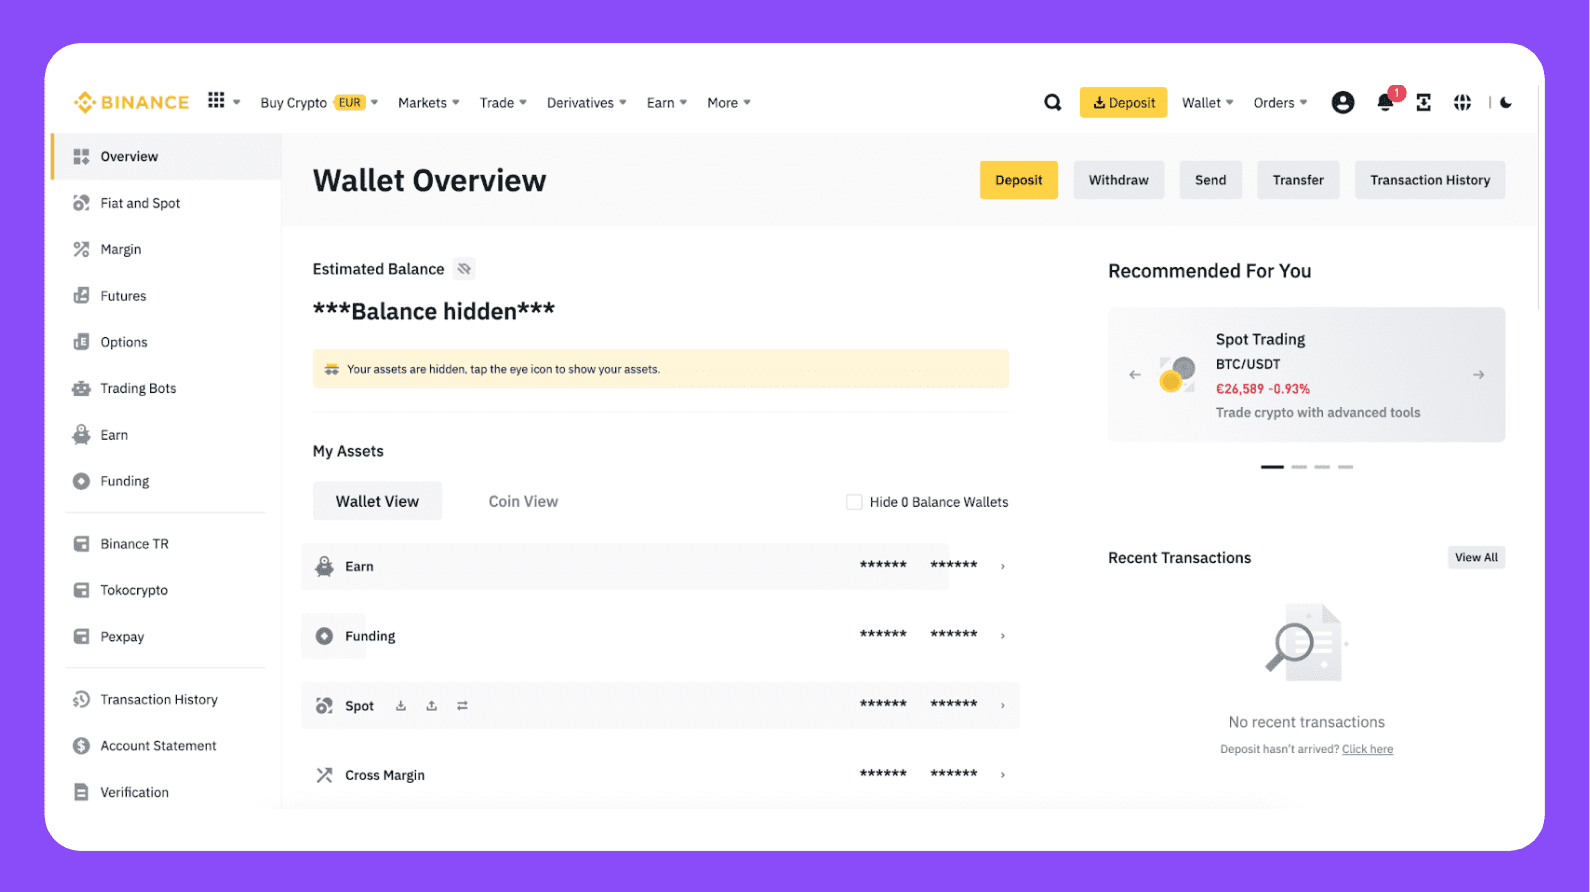Screen dimensions: 1590x892
Task: Follow the Click here link
Action: [x=1367, y=749]
